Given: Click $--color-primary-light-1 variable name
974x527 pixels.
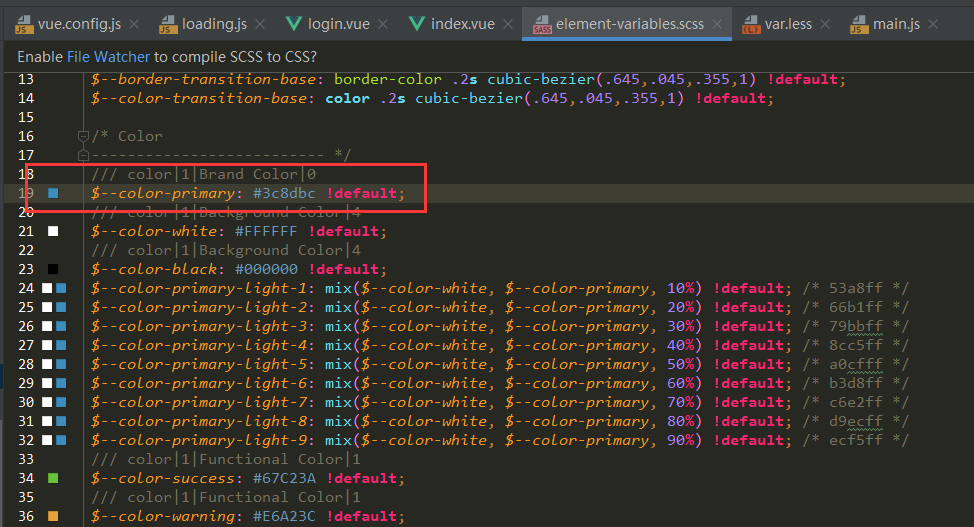Looking at the screenshot, I should (x=199, y=288).
